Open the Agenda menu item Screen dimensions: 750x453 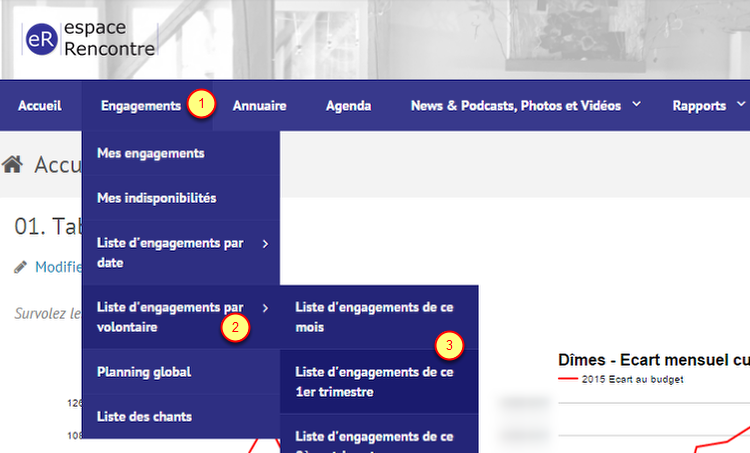click(348, 106)
